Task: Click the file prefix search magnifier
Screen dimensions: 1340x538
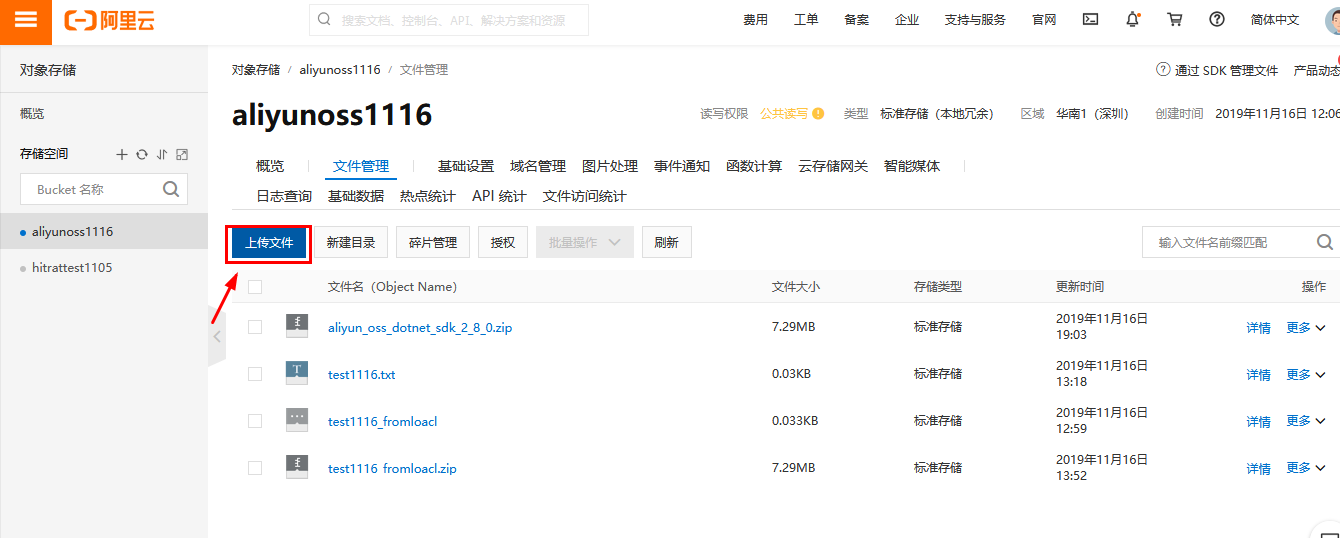Action: pyautogui.click(x=1325, y=242)
